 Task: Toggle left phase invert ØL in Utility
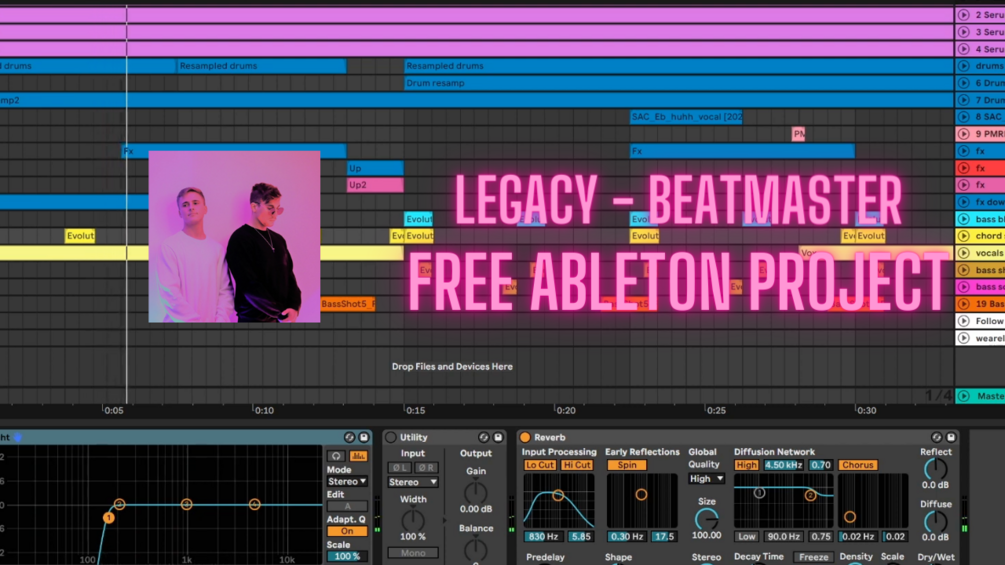[x=399, y=468]
